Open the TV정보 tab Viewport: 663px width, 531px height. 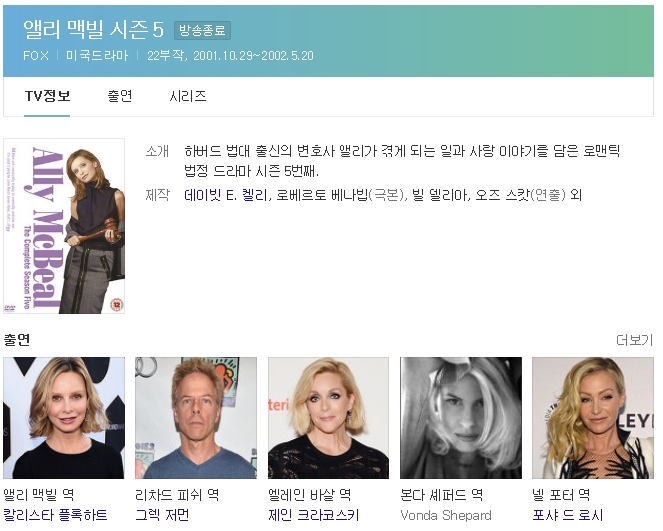click(x=48, y=97)
